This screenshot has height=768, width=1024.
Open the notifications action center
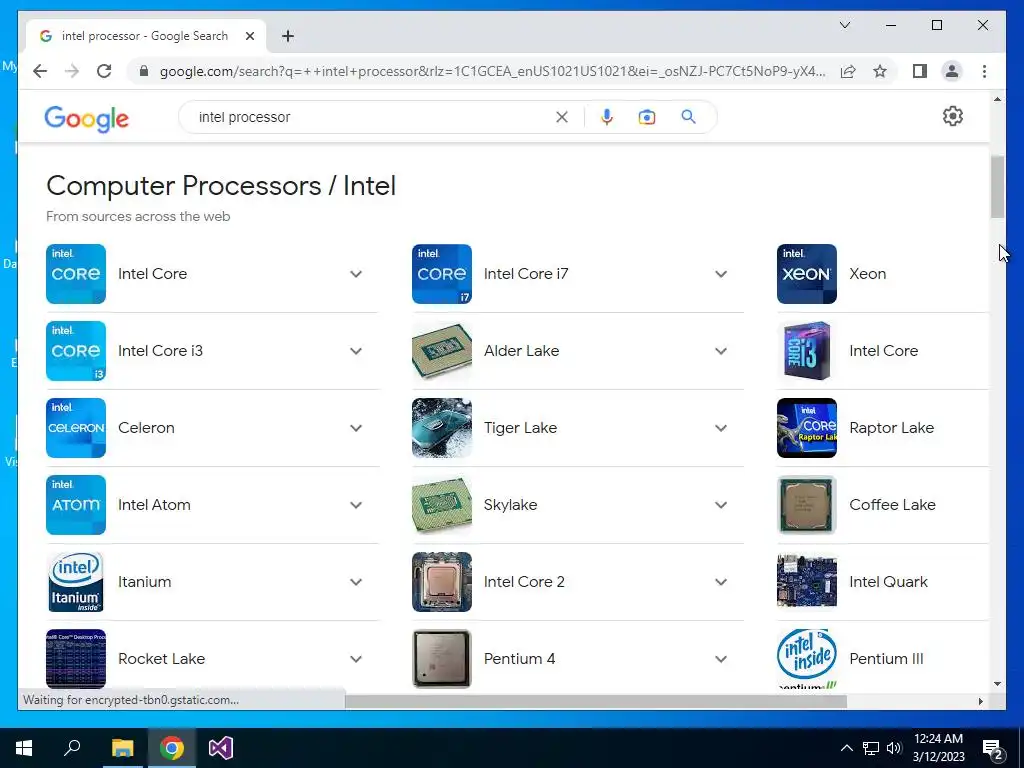pyautogui.click(x=993, y=748)
